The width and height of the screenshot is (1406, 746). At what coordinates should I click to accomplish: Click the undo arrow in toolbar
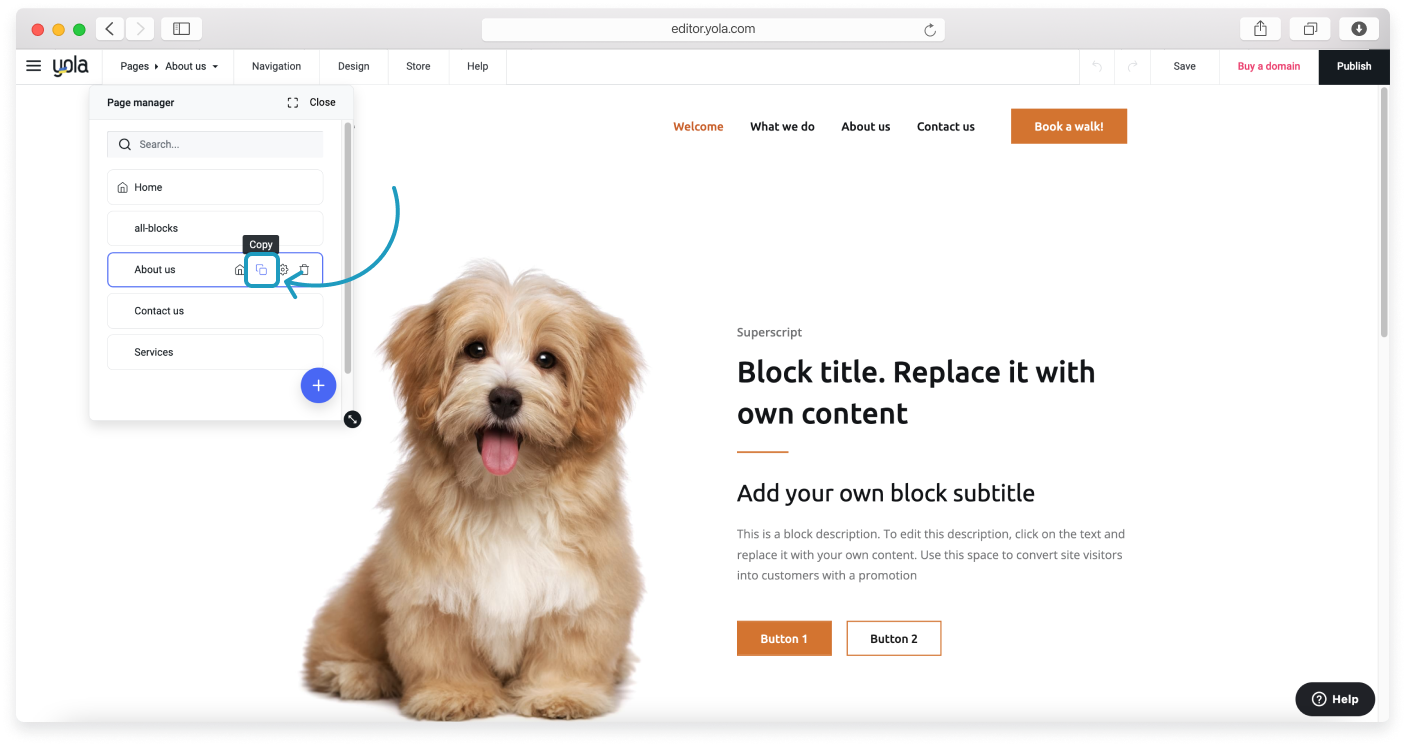pyautogui.click(x=1097, y=66)
